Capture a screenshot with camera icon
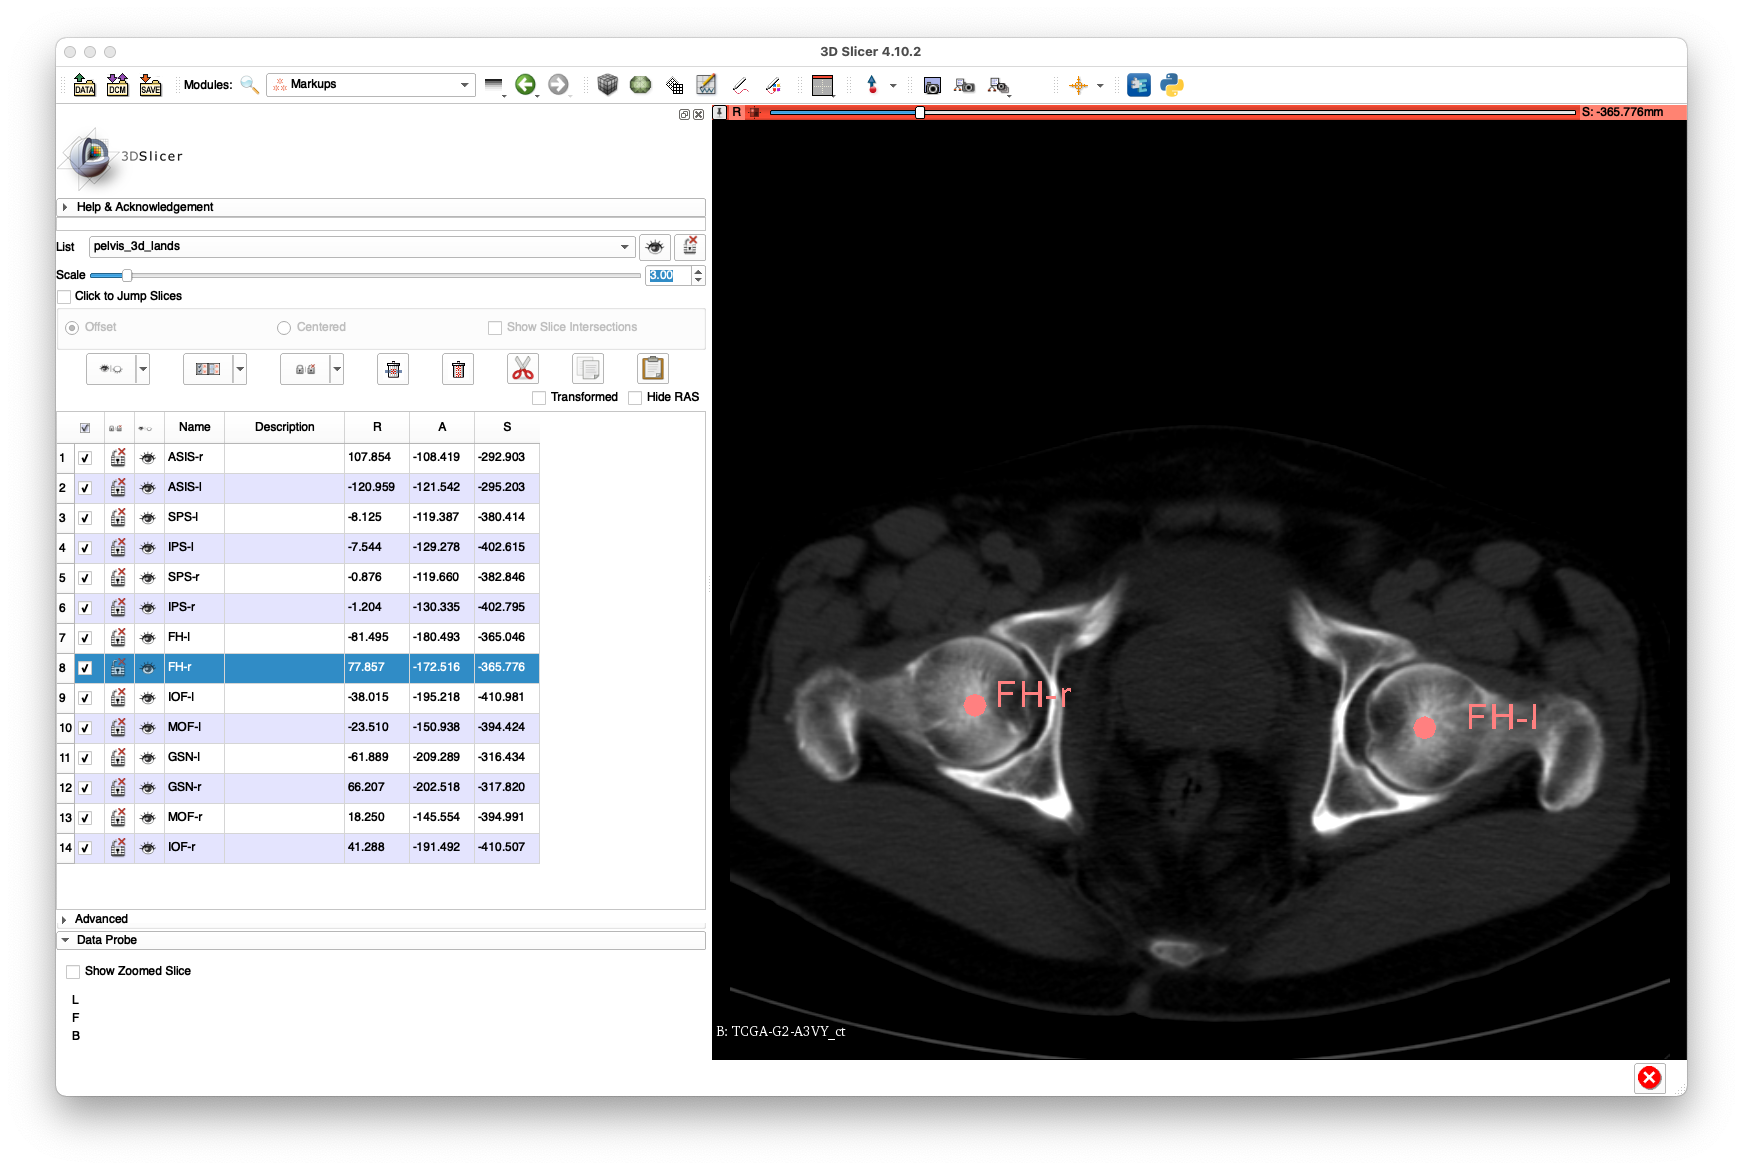 (x=932, y=85)
